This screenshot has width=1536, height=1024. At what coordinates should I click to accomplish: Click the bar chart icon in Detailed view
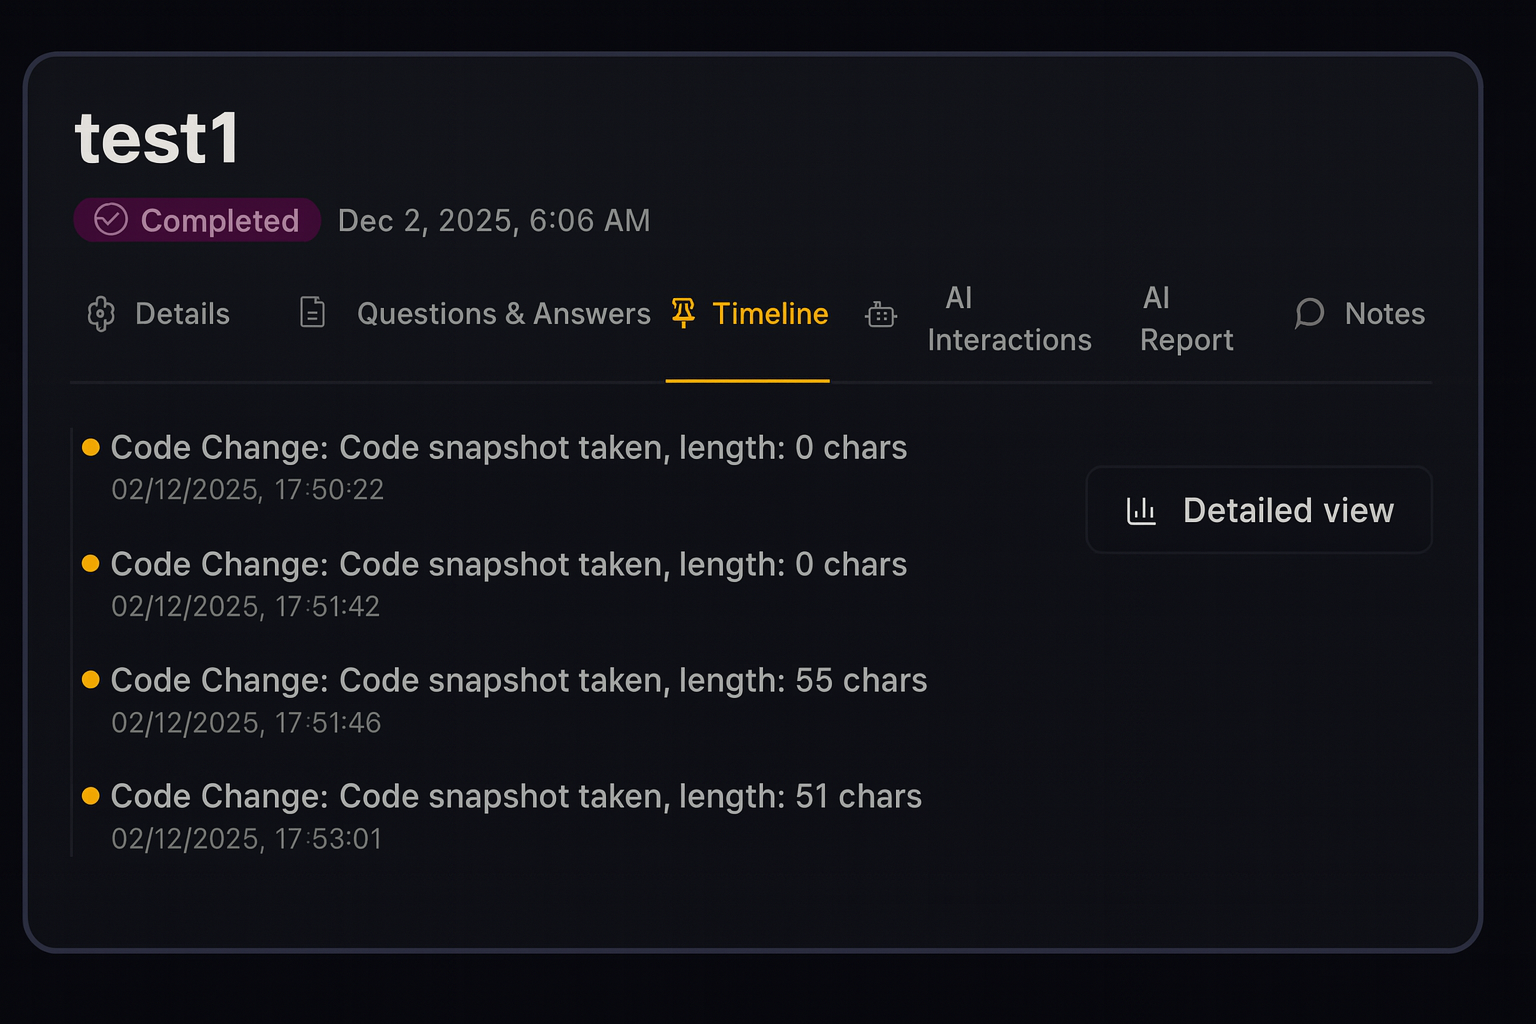[x=1141, y=511]
